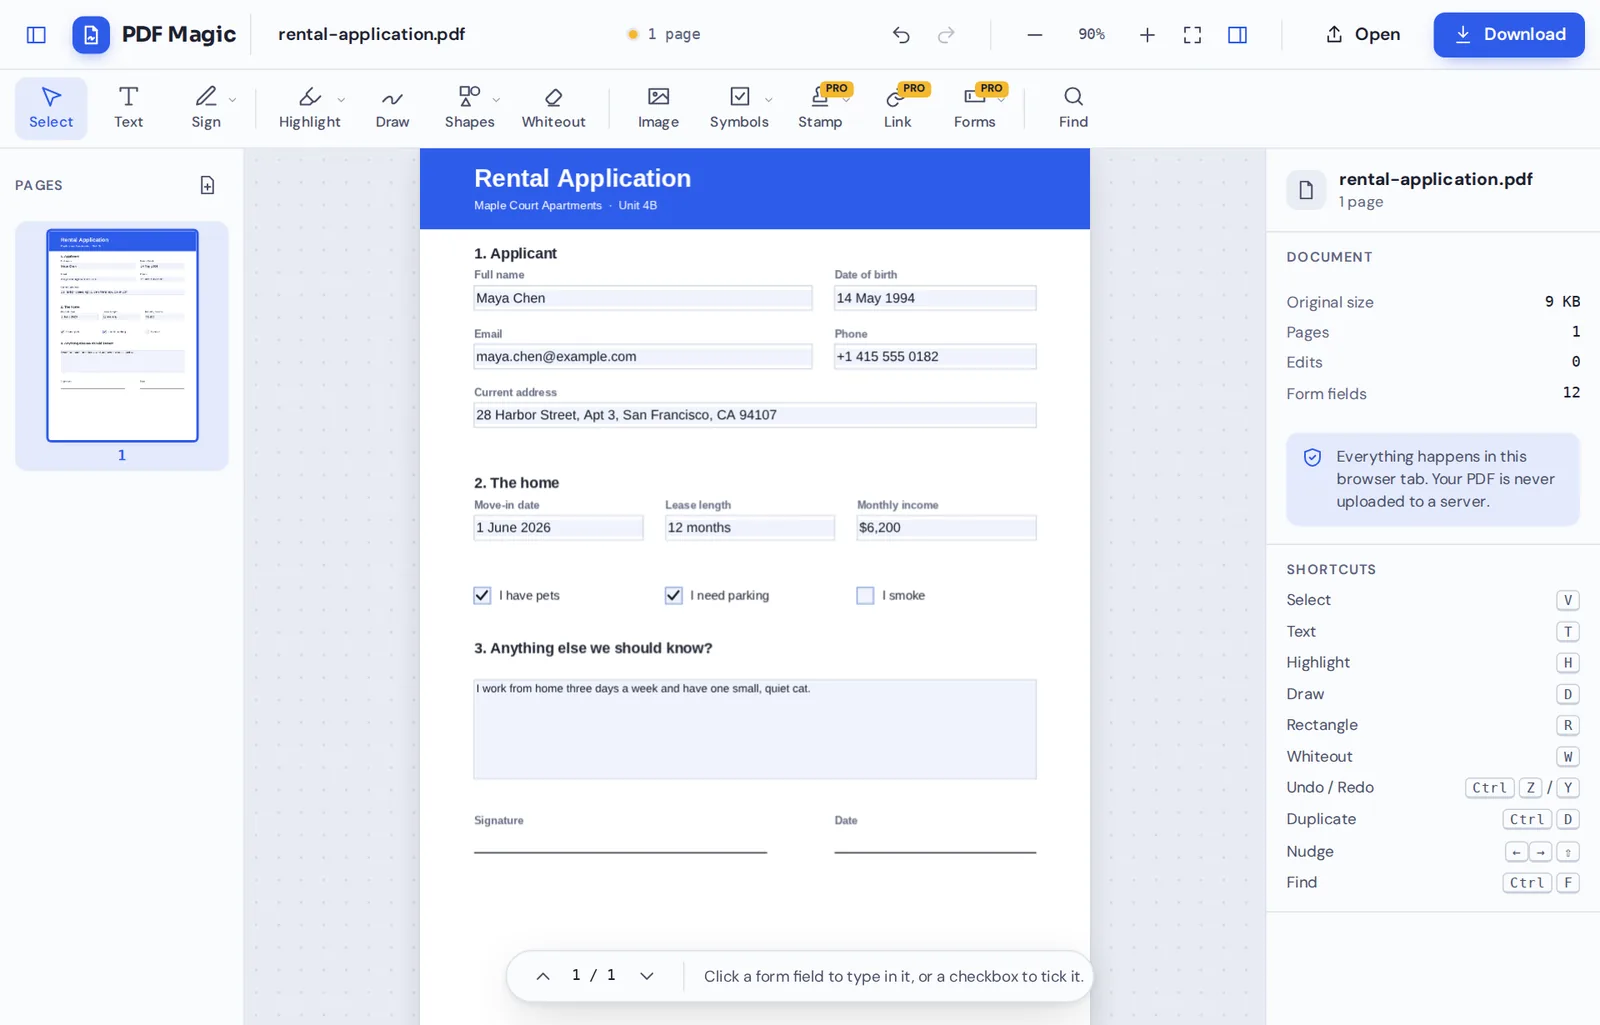Choose the Text tool
This screenshot has width=1600, height=1025.
click(x=128, y=108)
